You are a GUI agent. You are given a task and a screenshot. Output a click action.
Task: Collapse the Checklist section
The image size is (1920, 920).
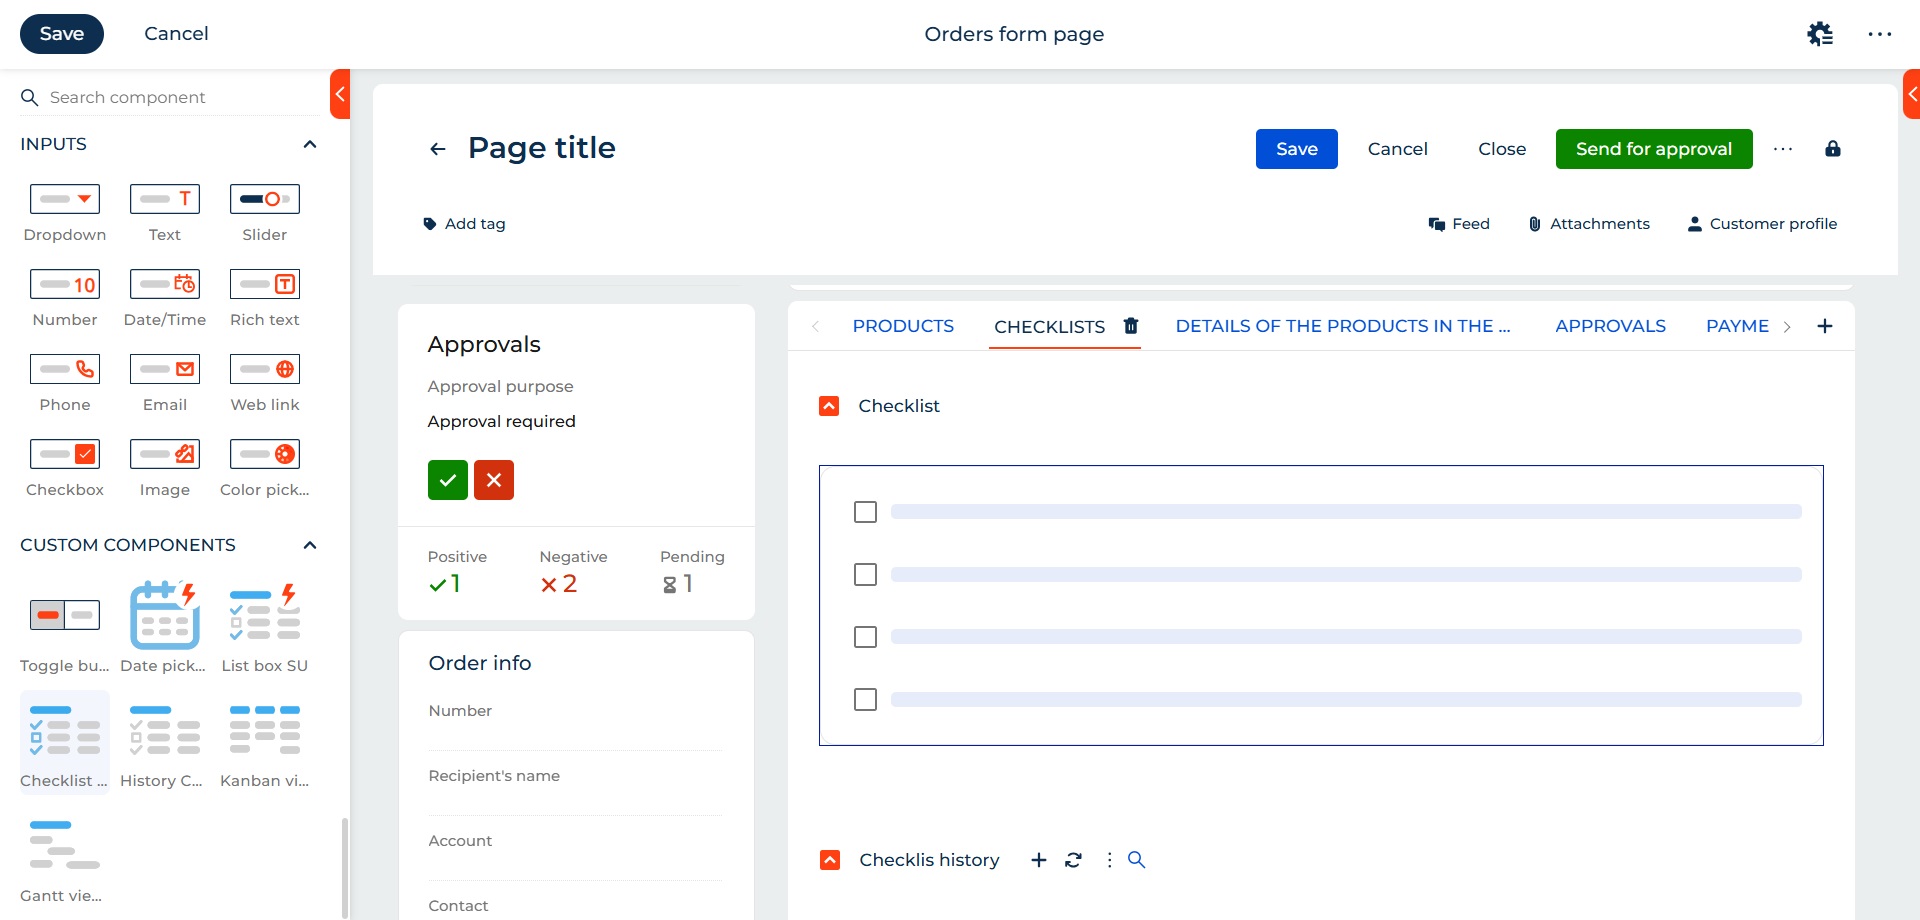tap(829, 406)
